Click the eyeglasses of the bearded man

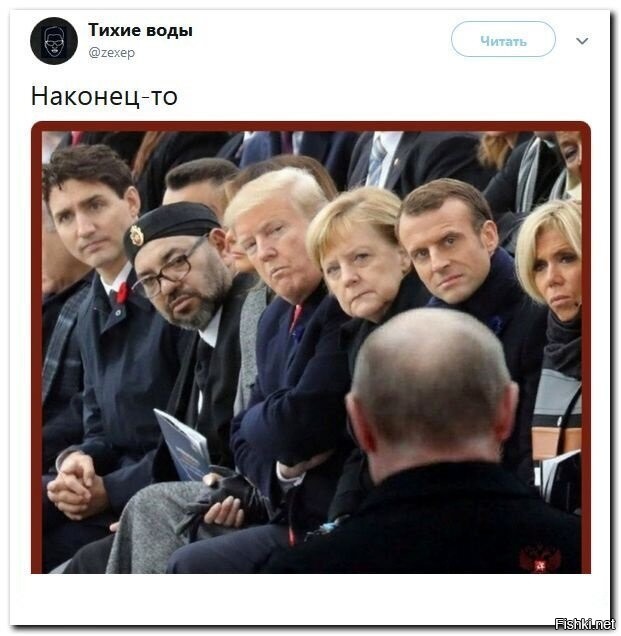click(170, 269)
